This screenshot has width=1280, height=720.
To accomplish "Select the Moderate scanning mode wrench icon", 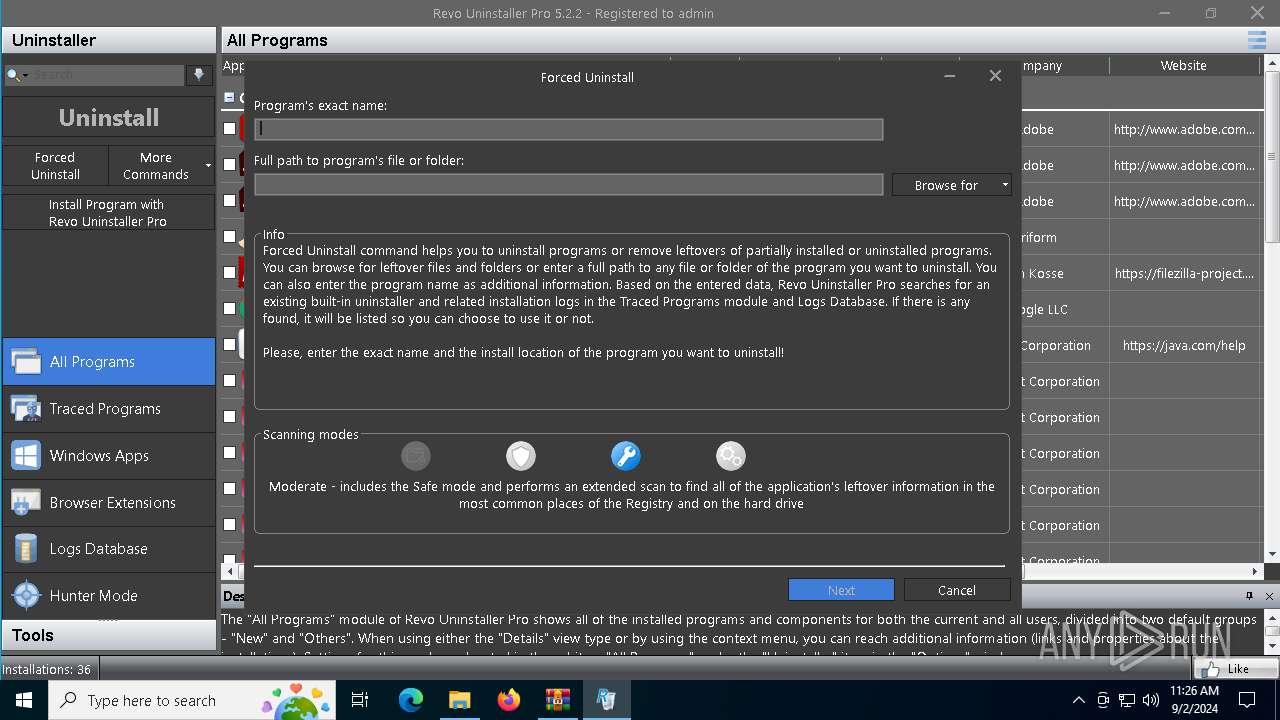I will click(x=625, y=456).
